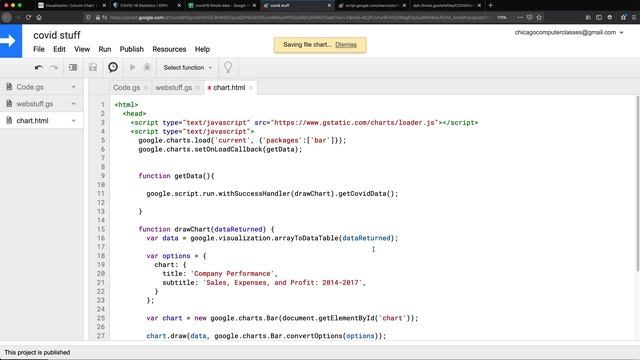Open the File menu

pos(39,49)
